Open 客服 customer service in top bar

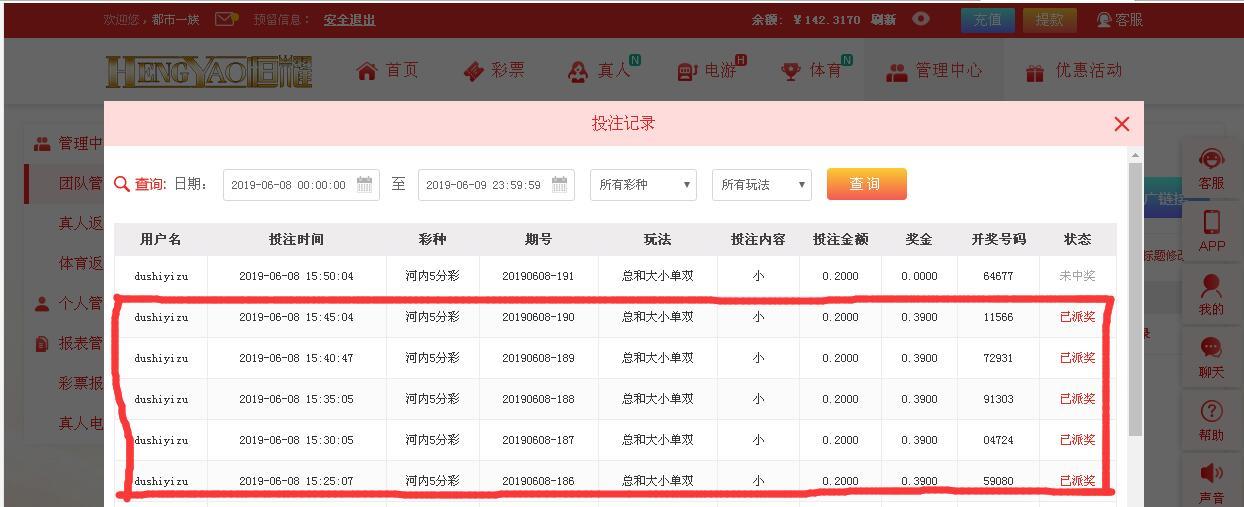(x=1120, y=20)
